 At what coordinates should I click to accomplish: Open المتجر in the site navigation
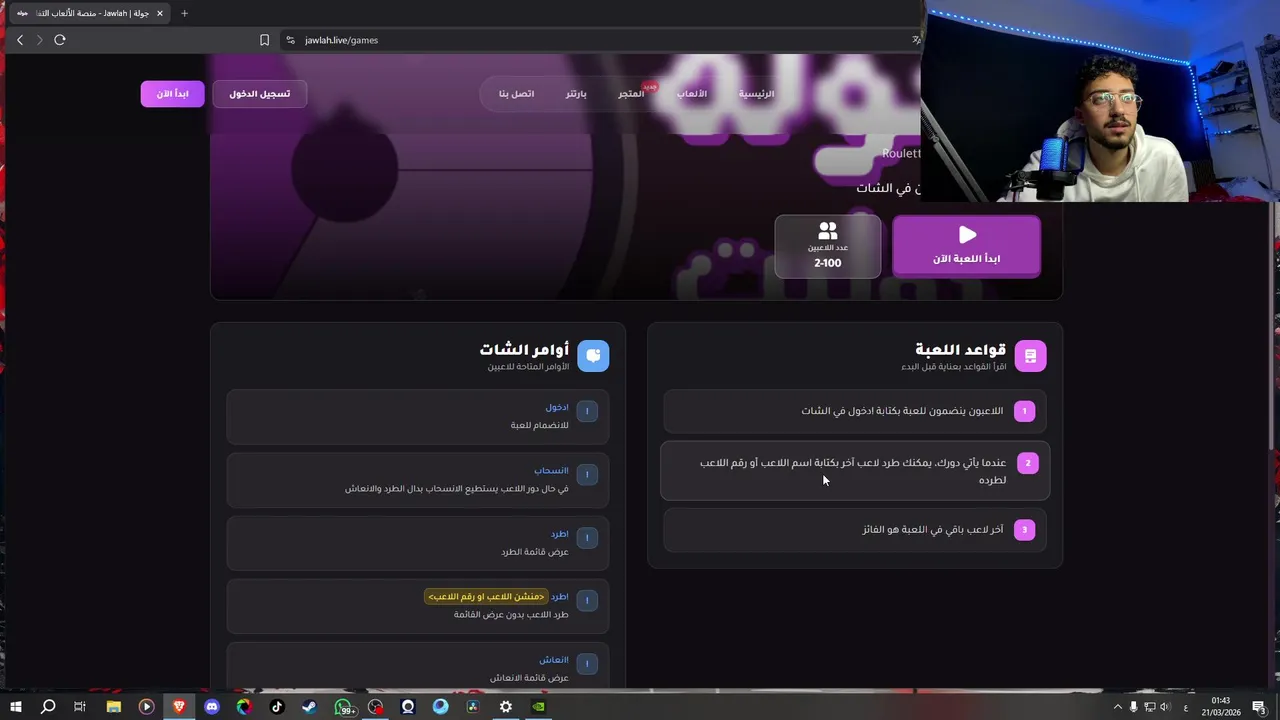pyautogui.click(x=631, y=93)
